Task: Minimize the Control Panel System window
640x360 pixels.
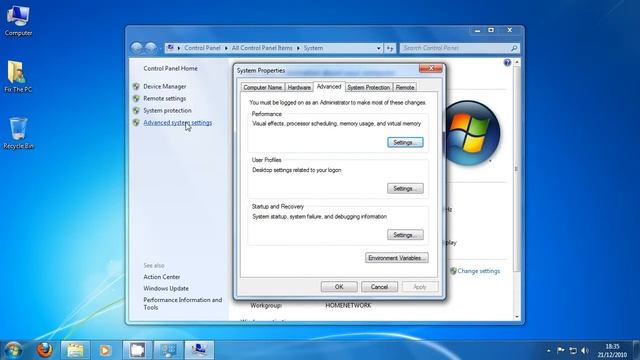Action: [477, 30]
